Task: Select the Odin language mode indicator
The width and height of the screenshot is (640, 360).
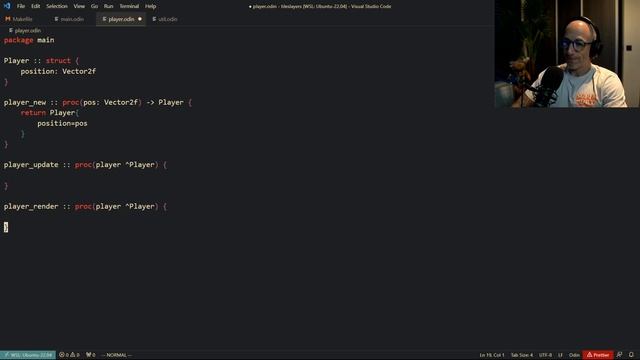Action: 574,355
